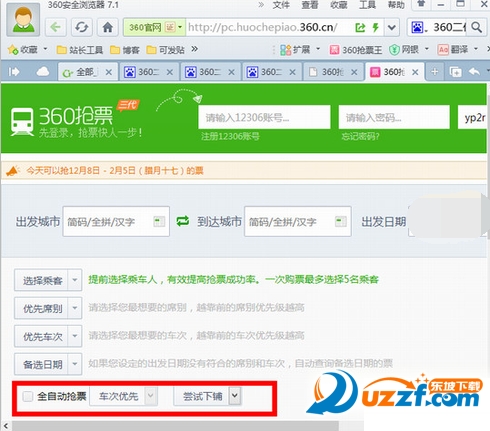Open the 可发贴 bookmark folder
Screen dimensions: 490x431
pyautogui.click(x=166, y=50)
